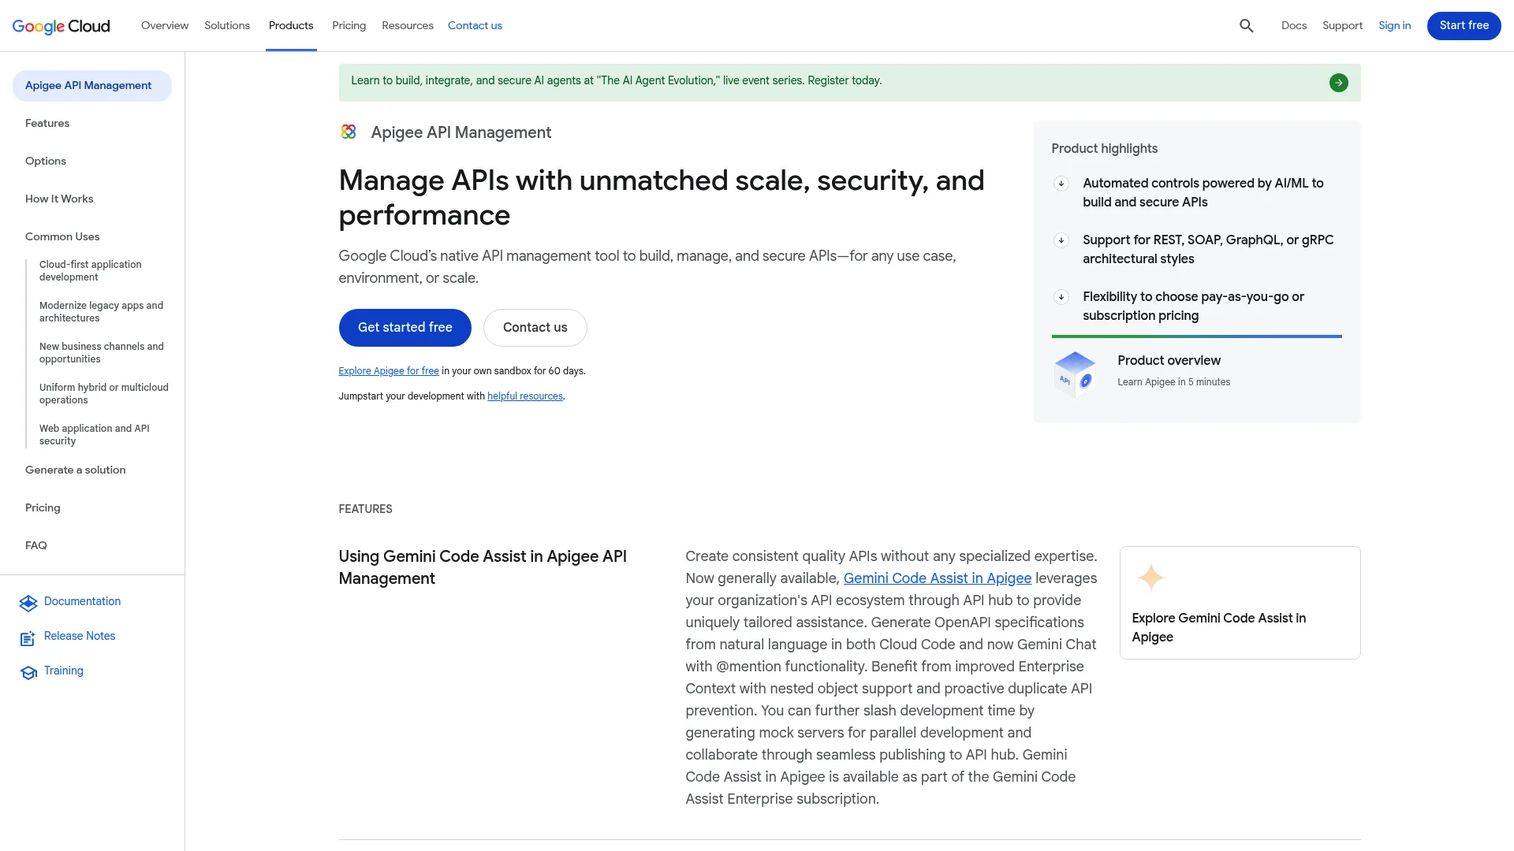
Task: Open Explore Gemini Code Assist in Apigee card
Action: [1240, 603]
